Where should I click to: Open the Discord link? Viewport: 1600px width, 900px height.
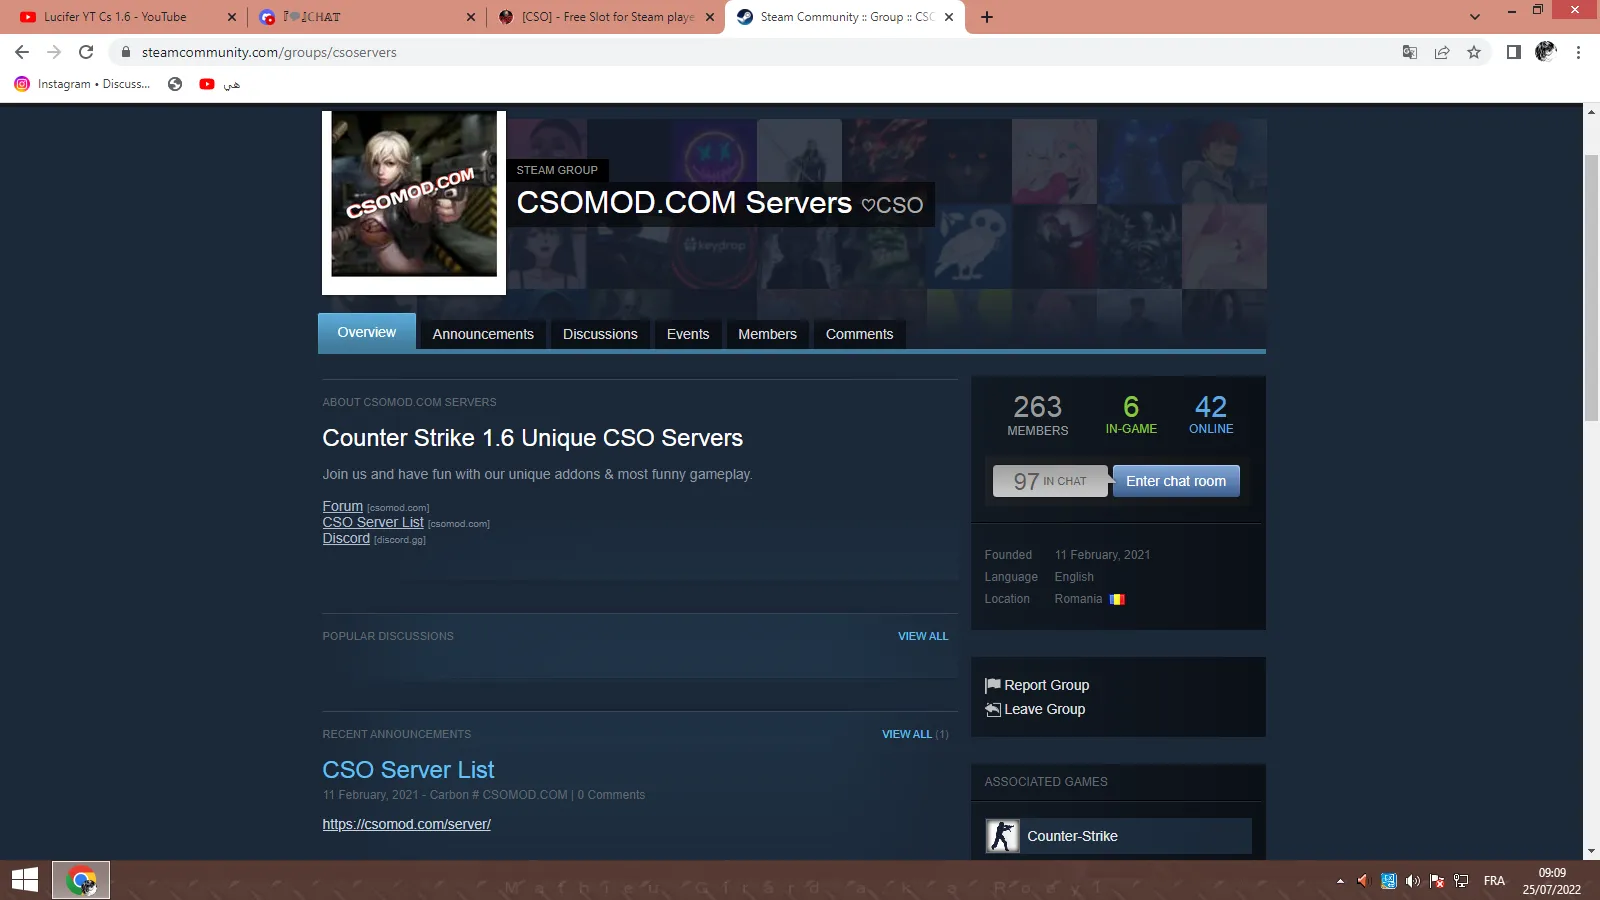coord(346,538)
